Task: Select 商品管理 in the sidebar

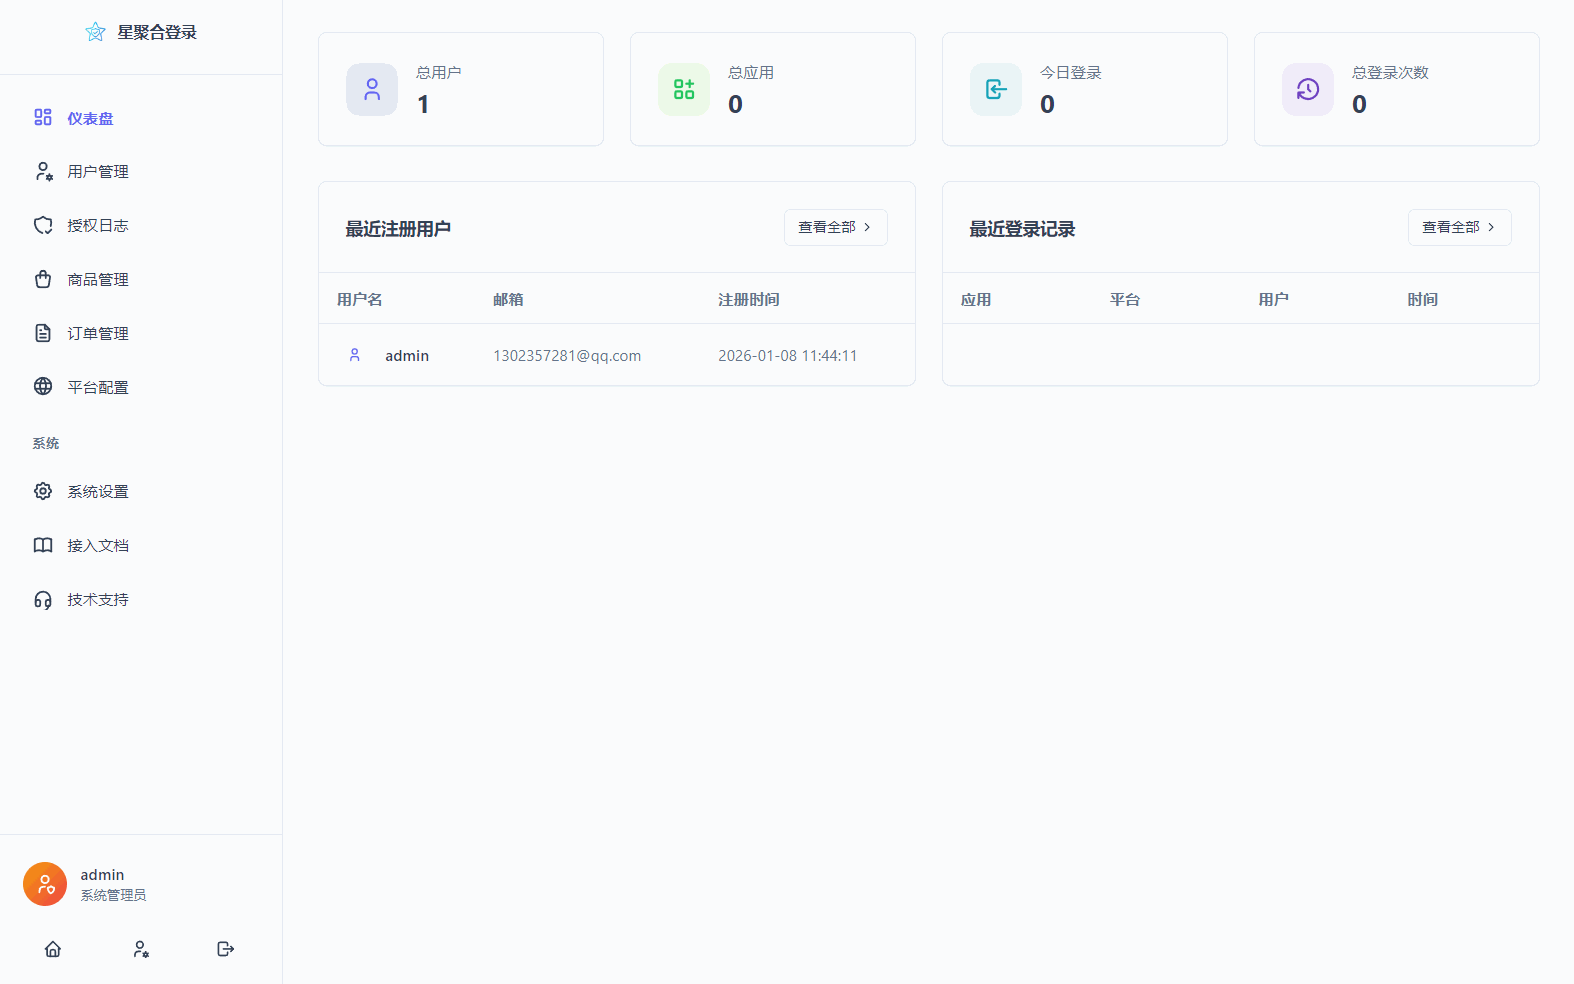Action: coord(97,280)
